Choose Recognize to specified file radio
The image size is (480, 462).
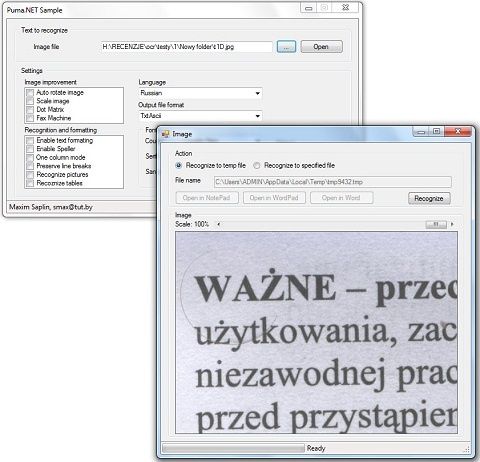coord(257,165)
